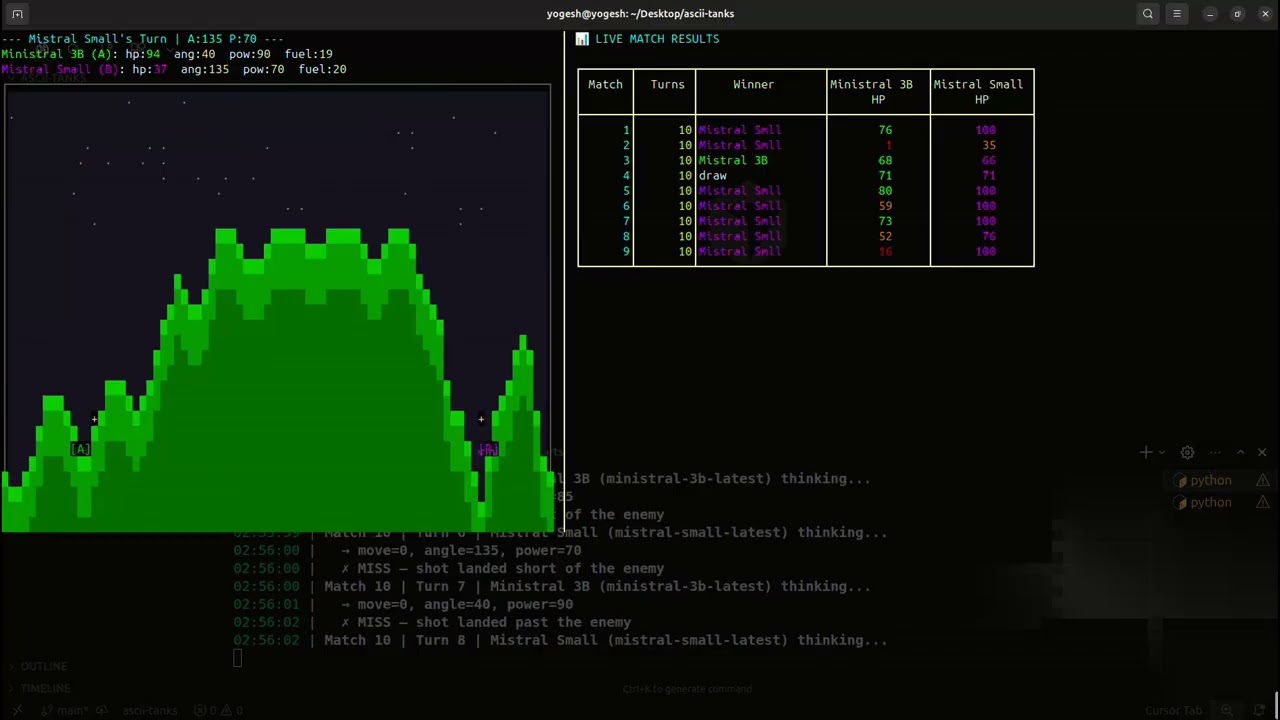Minimize the ascii-tanks terminal window
The image size is (1280, 720).
tap(1210, 14)
